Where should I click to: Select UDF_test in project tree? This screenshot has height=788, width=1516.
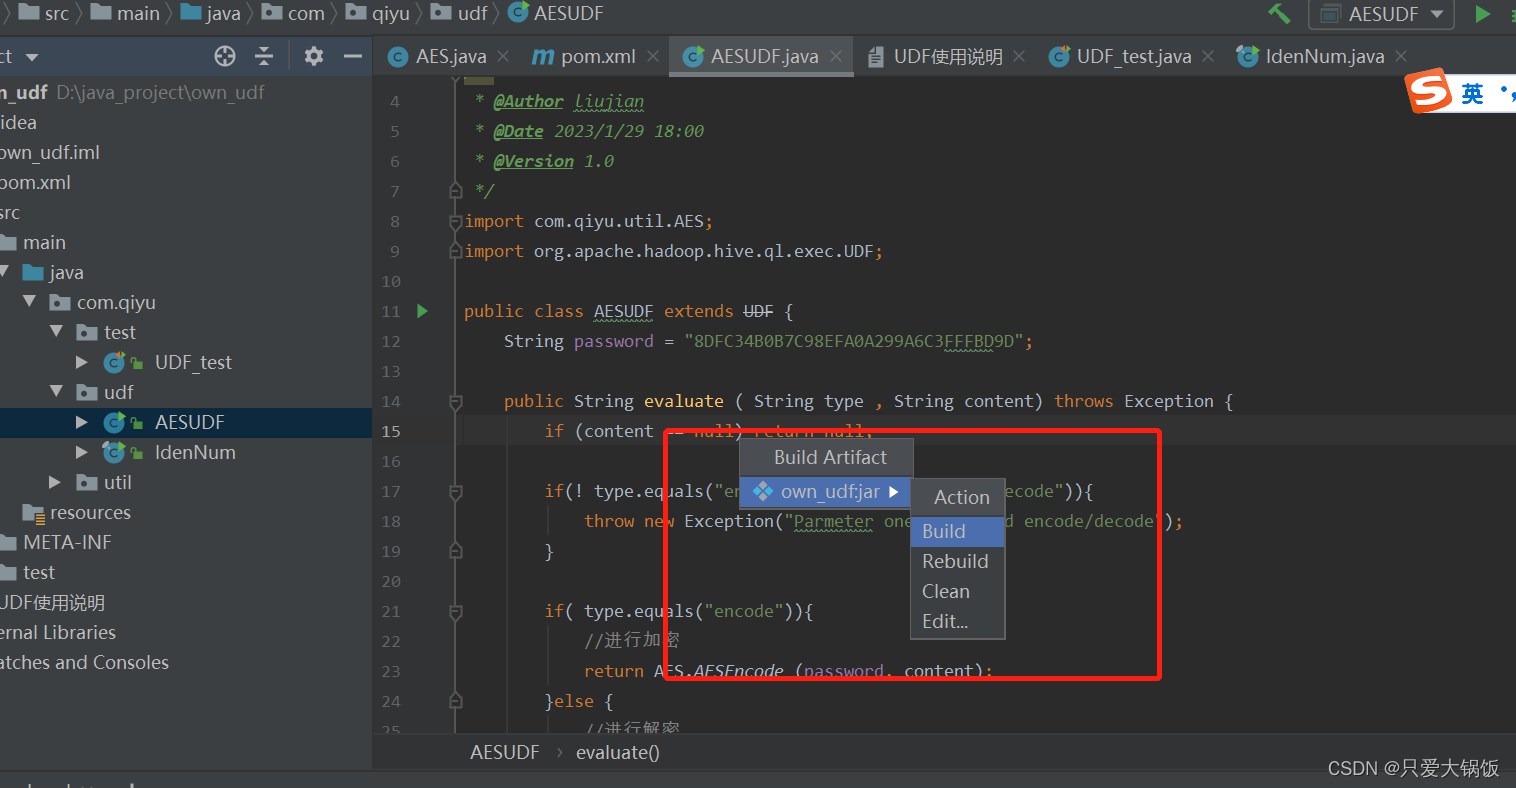pos(193,362)
